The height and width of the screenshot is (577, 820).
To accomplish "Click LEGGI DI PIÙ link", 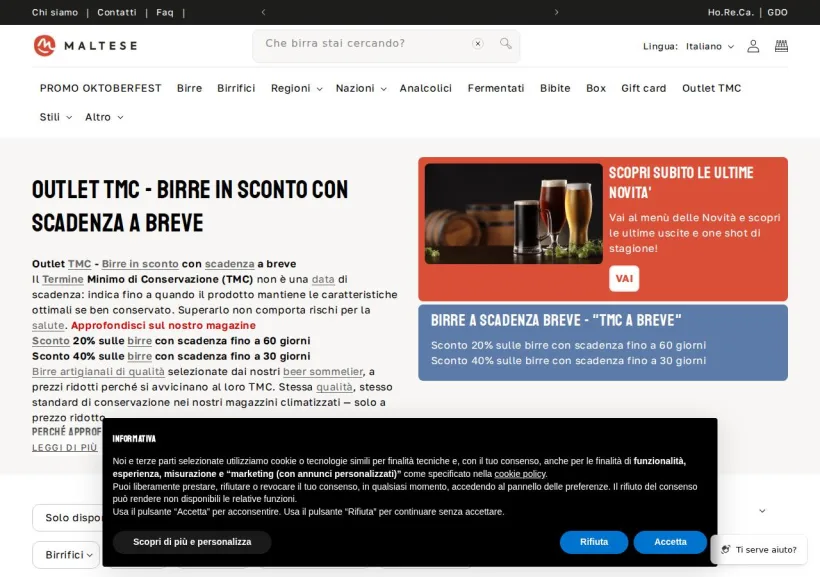I will (x=64, y=448).
